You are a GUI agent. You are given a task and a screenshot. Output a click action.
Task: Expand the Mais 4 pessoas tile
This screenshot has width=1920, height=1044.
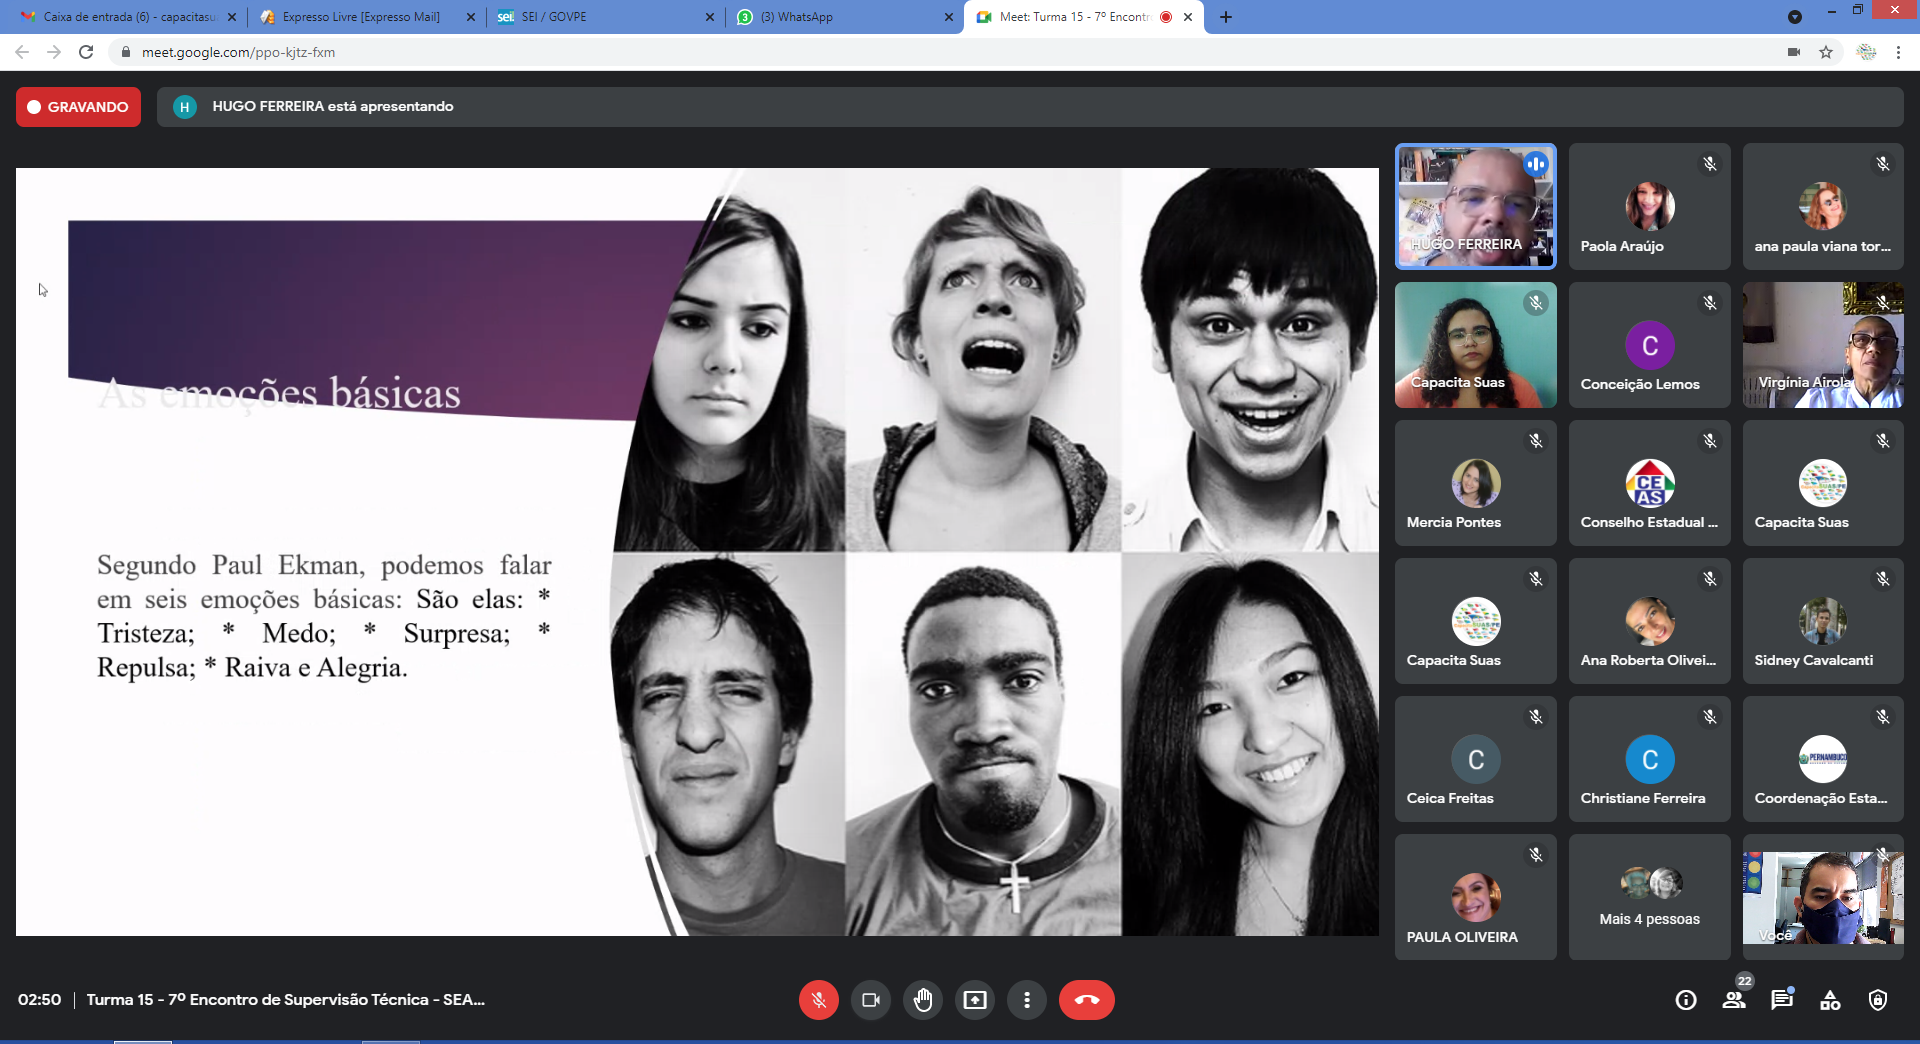click(1649, 897)
